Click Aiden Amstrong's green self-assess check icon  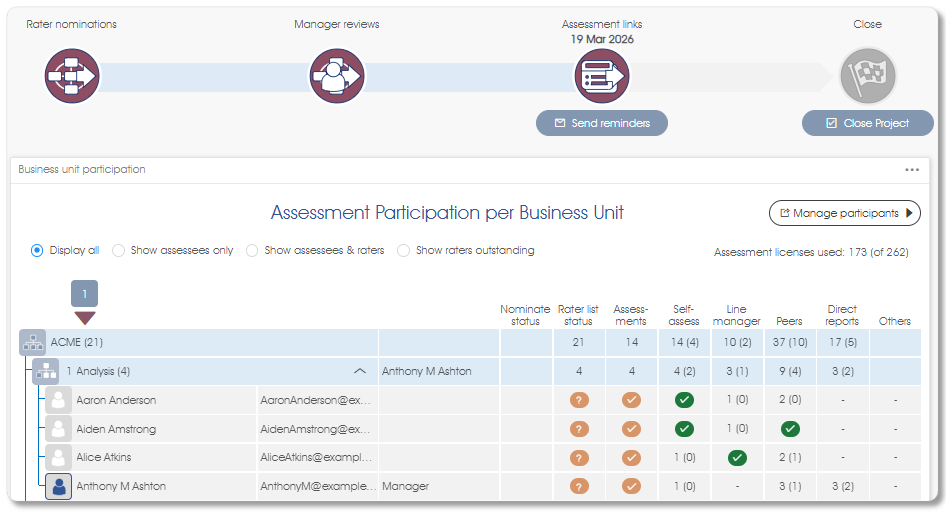click(x=684, y=429)
